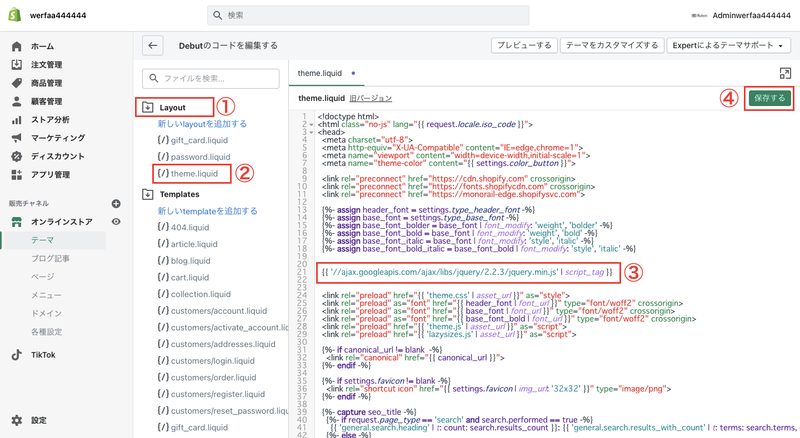Open password.liquid layout file
This screenshot has height=438, width=800.
point(193,157)
